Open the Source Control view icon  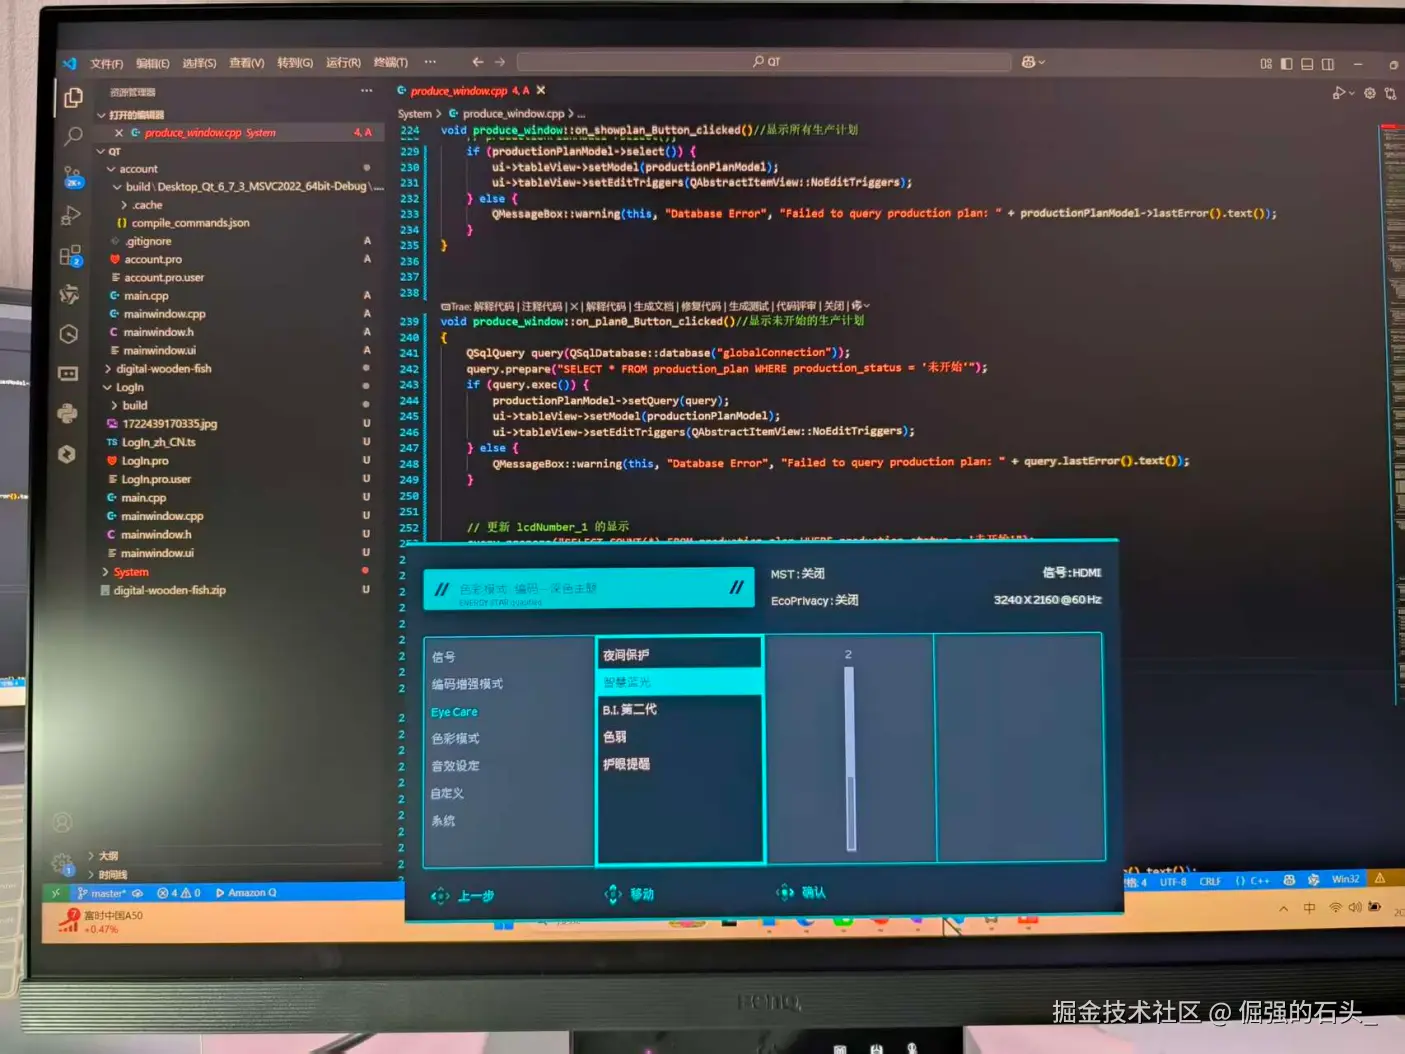pyautogui.click(x=73, y=177)
